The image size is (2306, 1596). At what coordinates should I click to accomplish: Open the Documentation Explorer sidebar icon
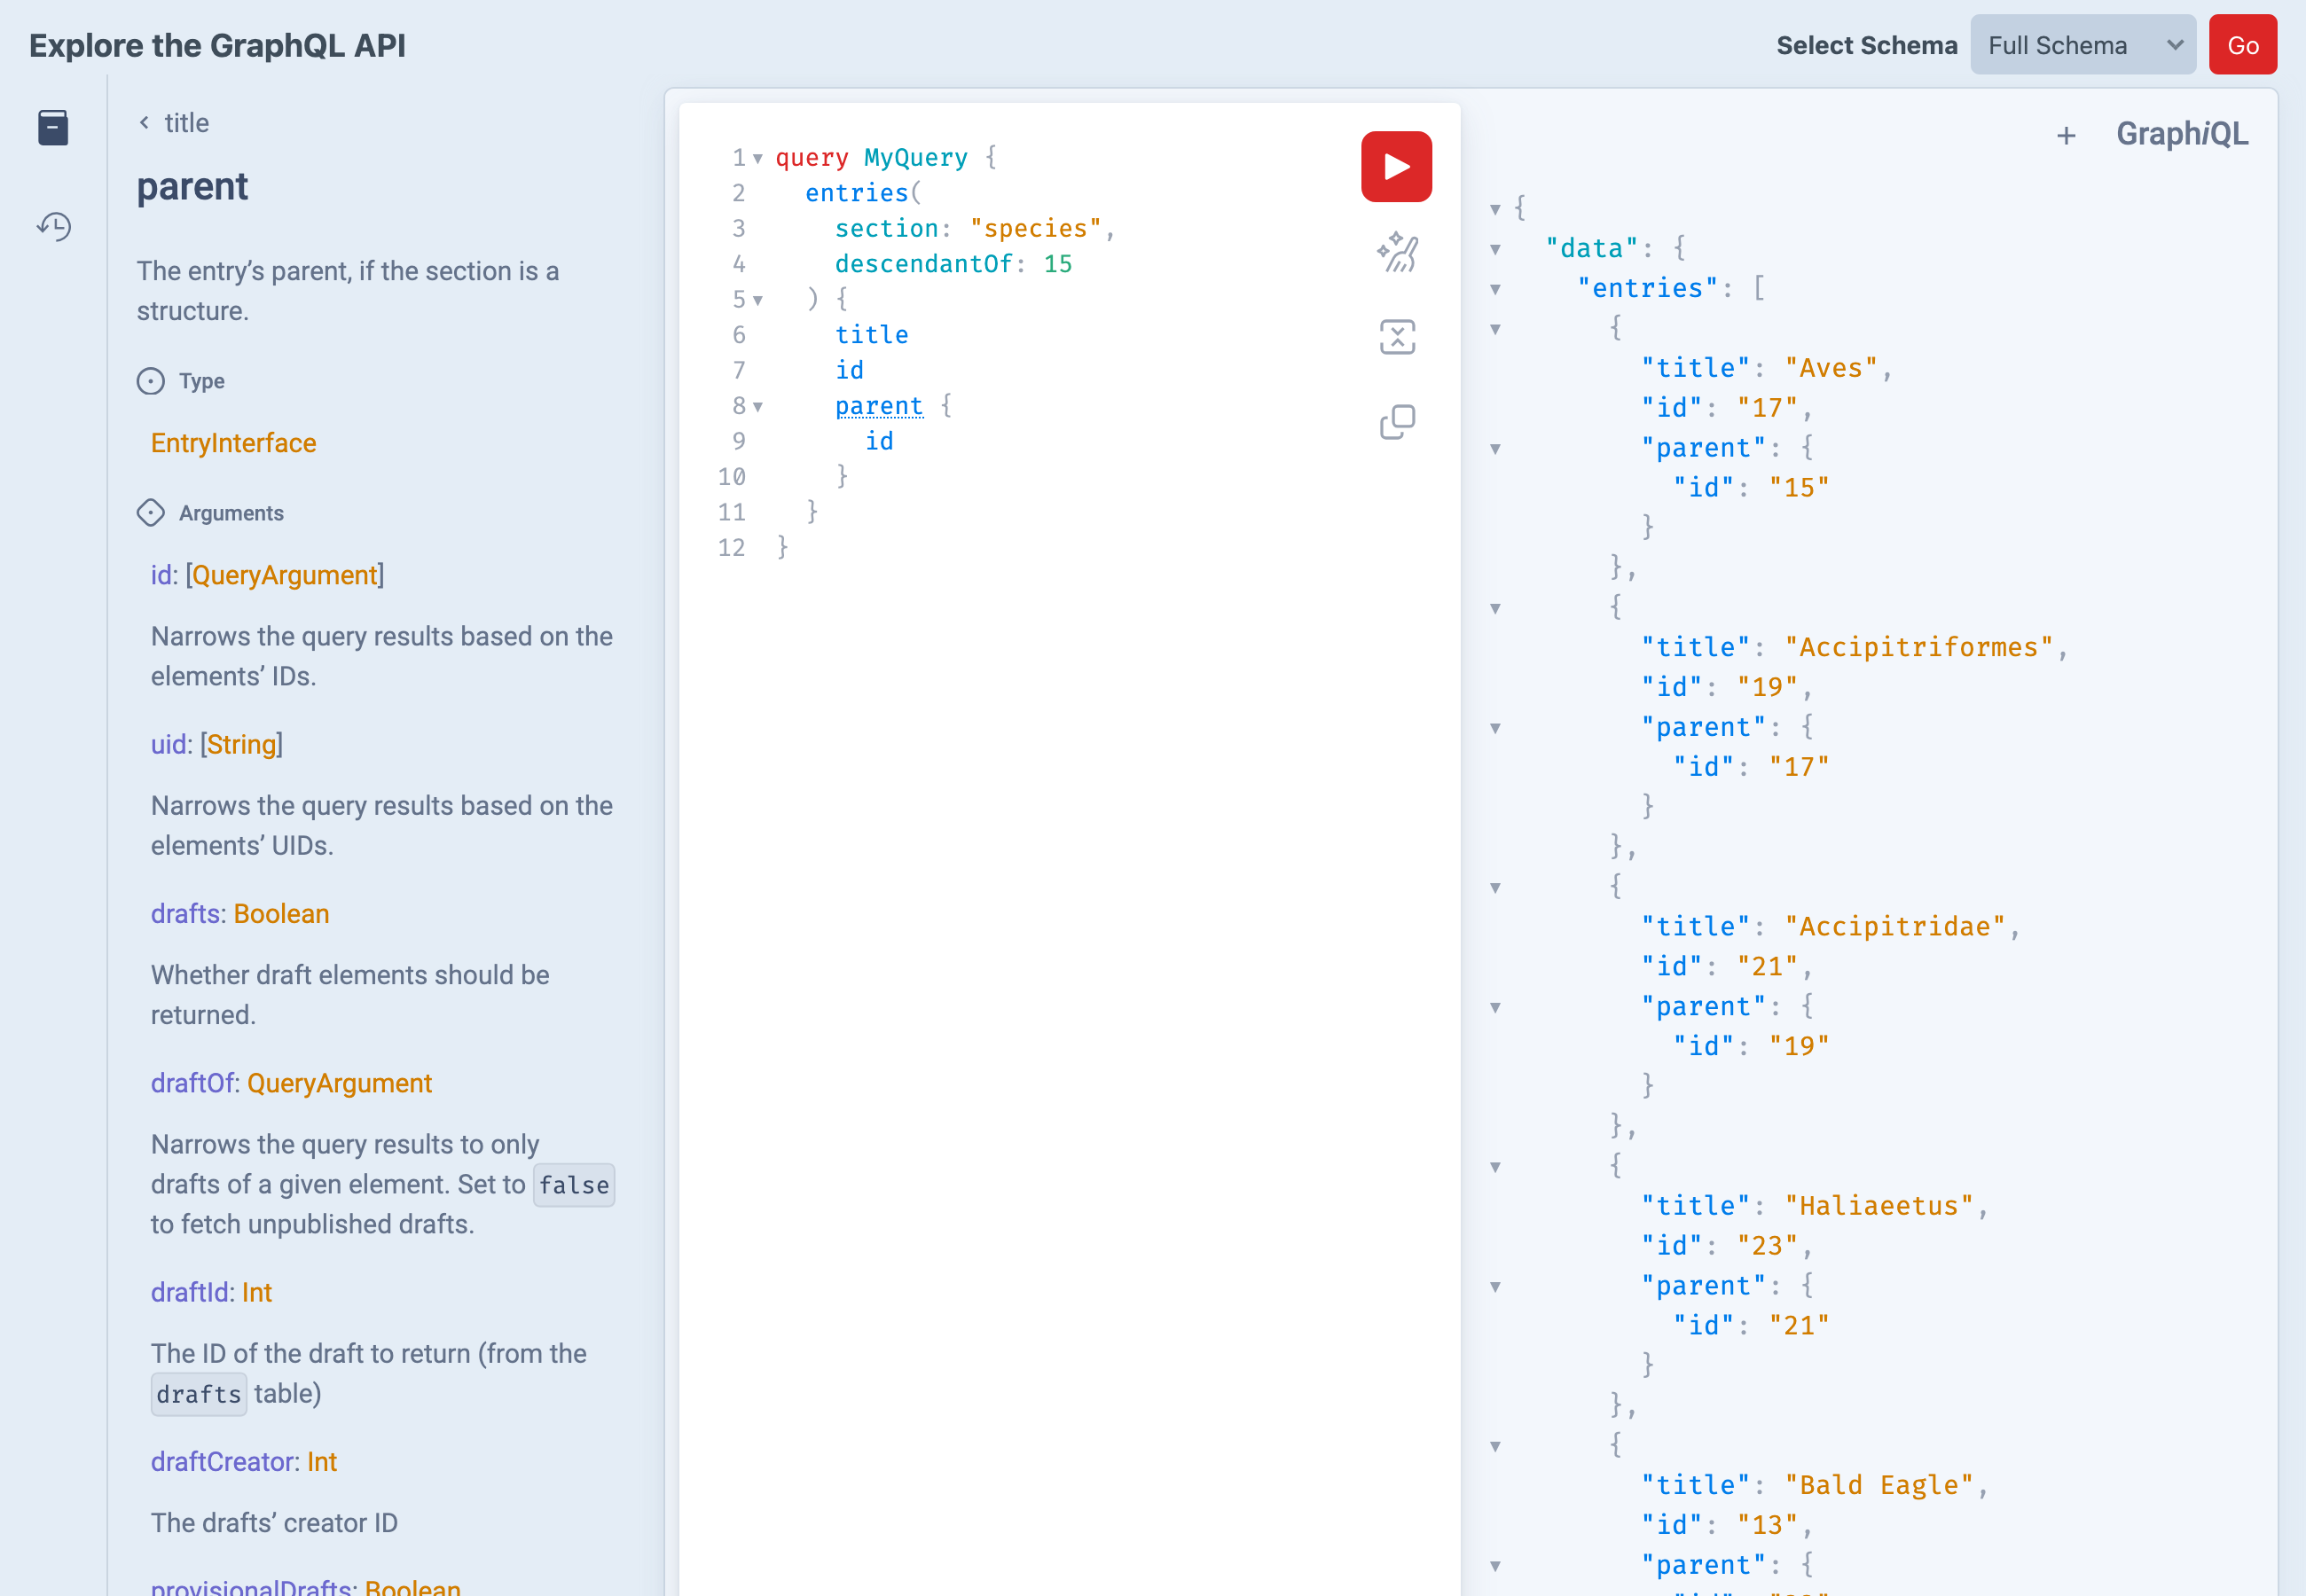click(x=52, y=128)
